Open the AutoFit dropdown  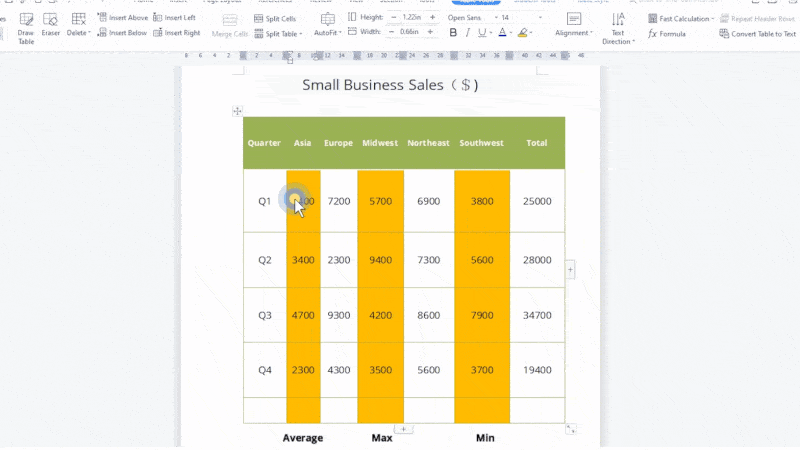328,24
